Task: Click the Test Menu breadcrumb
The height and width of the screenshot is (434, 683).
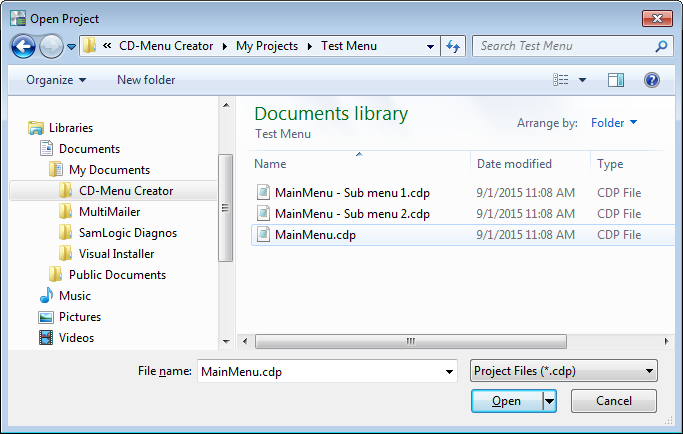Action: (x=349, y=46)
